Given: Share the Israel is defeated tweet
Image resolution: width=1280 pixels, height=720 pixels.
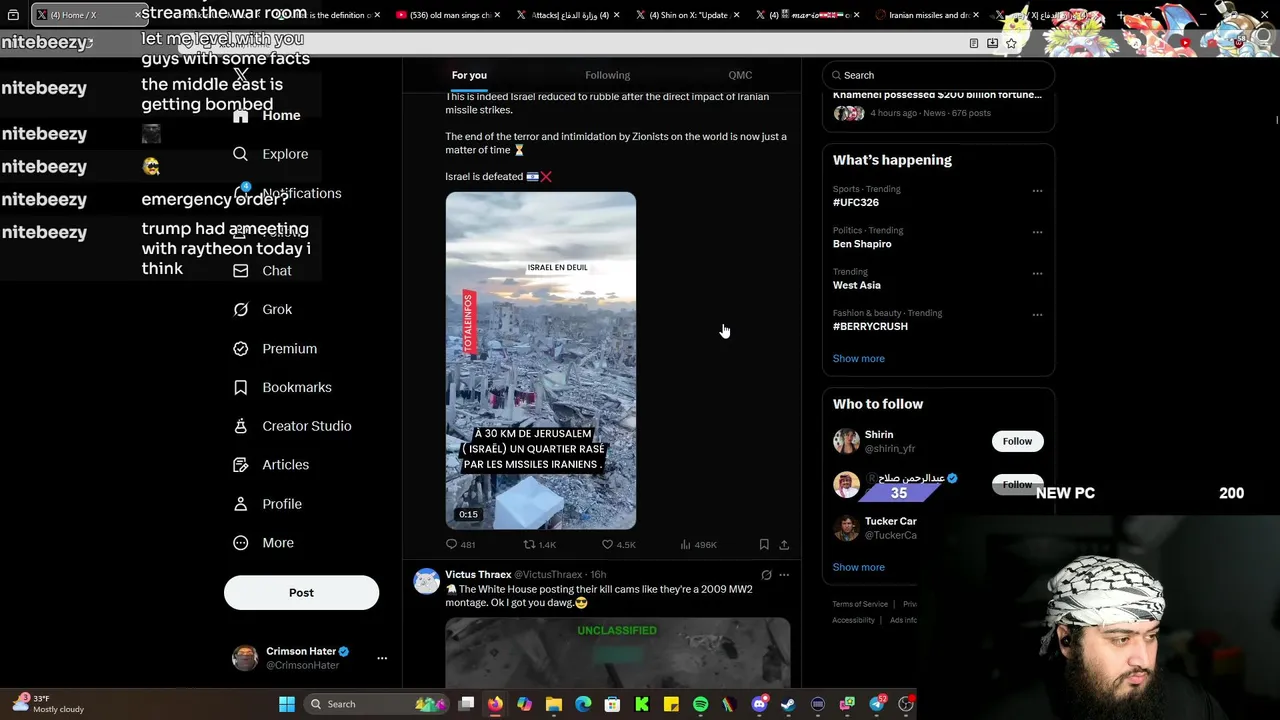Looking at the screenshot, I should coord(784,545).
